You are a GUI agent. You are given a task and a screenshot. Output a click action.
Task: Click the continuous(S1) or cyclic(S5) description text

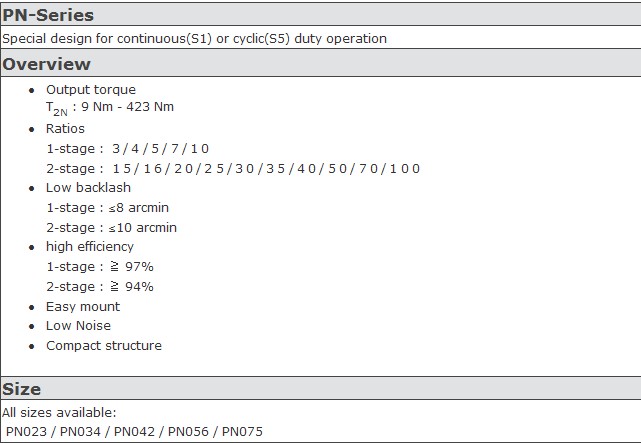195,38
